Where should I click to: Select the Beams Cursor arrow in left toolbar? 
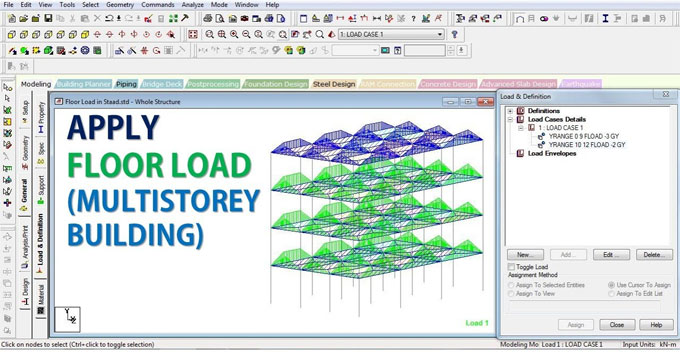[x=7, y=98]
